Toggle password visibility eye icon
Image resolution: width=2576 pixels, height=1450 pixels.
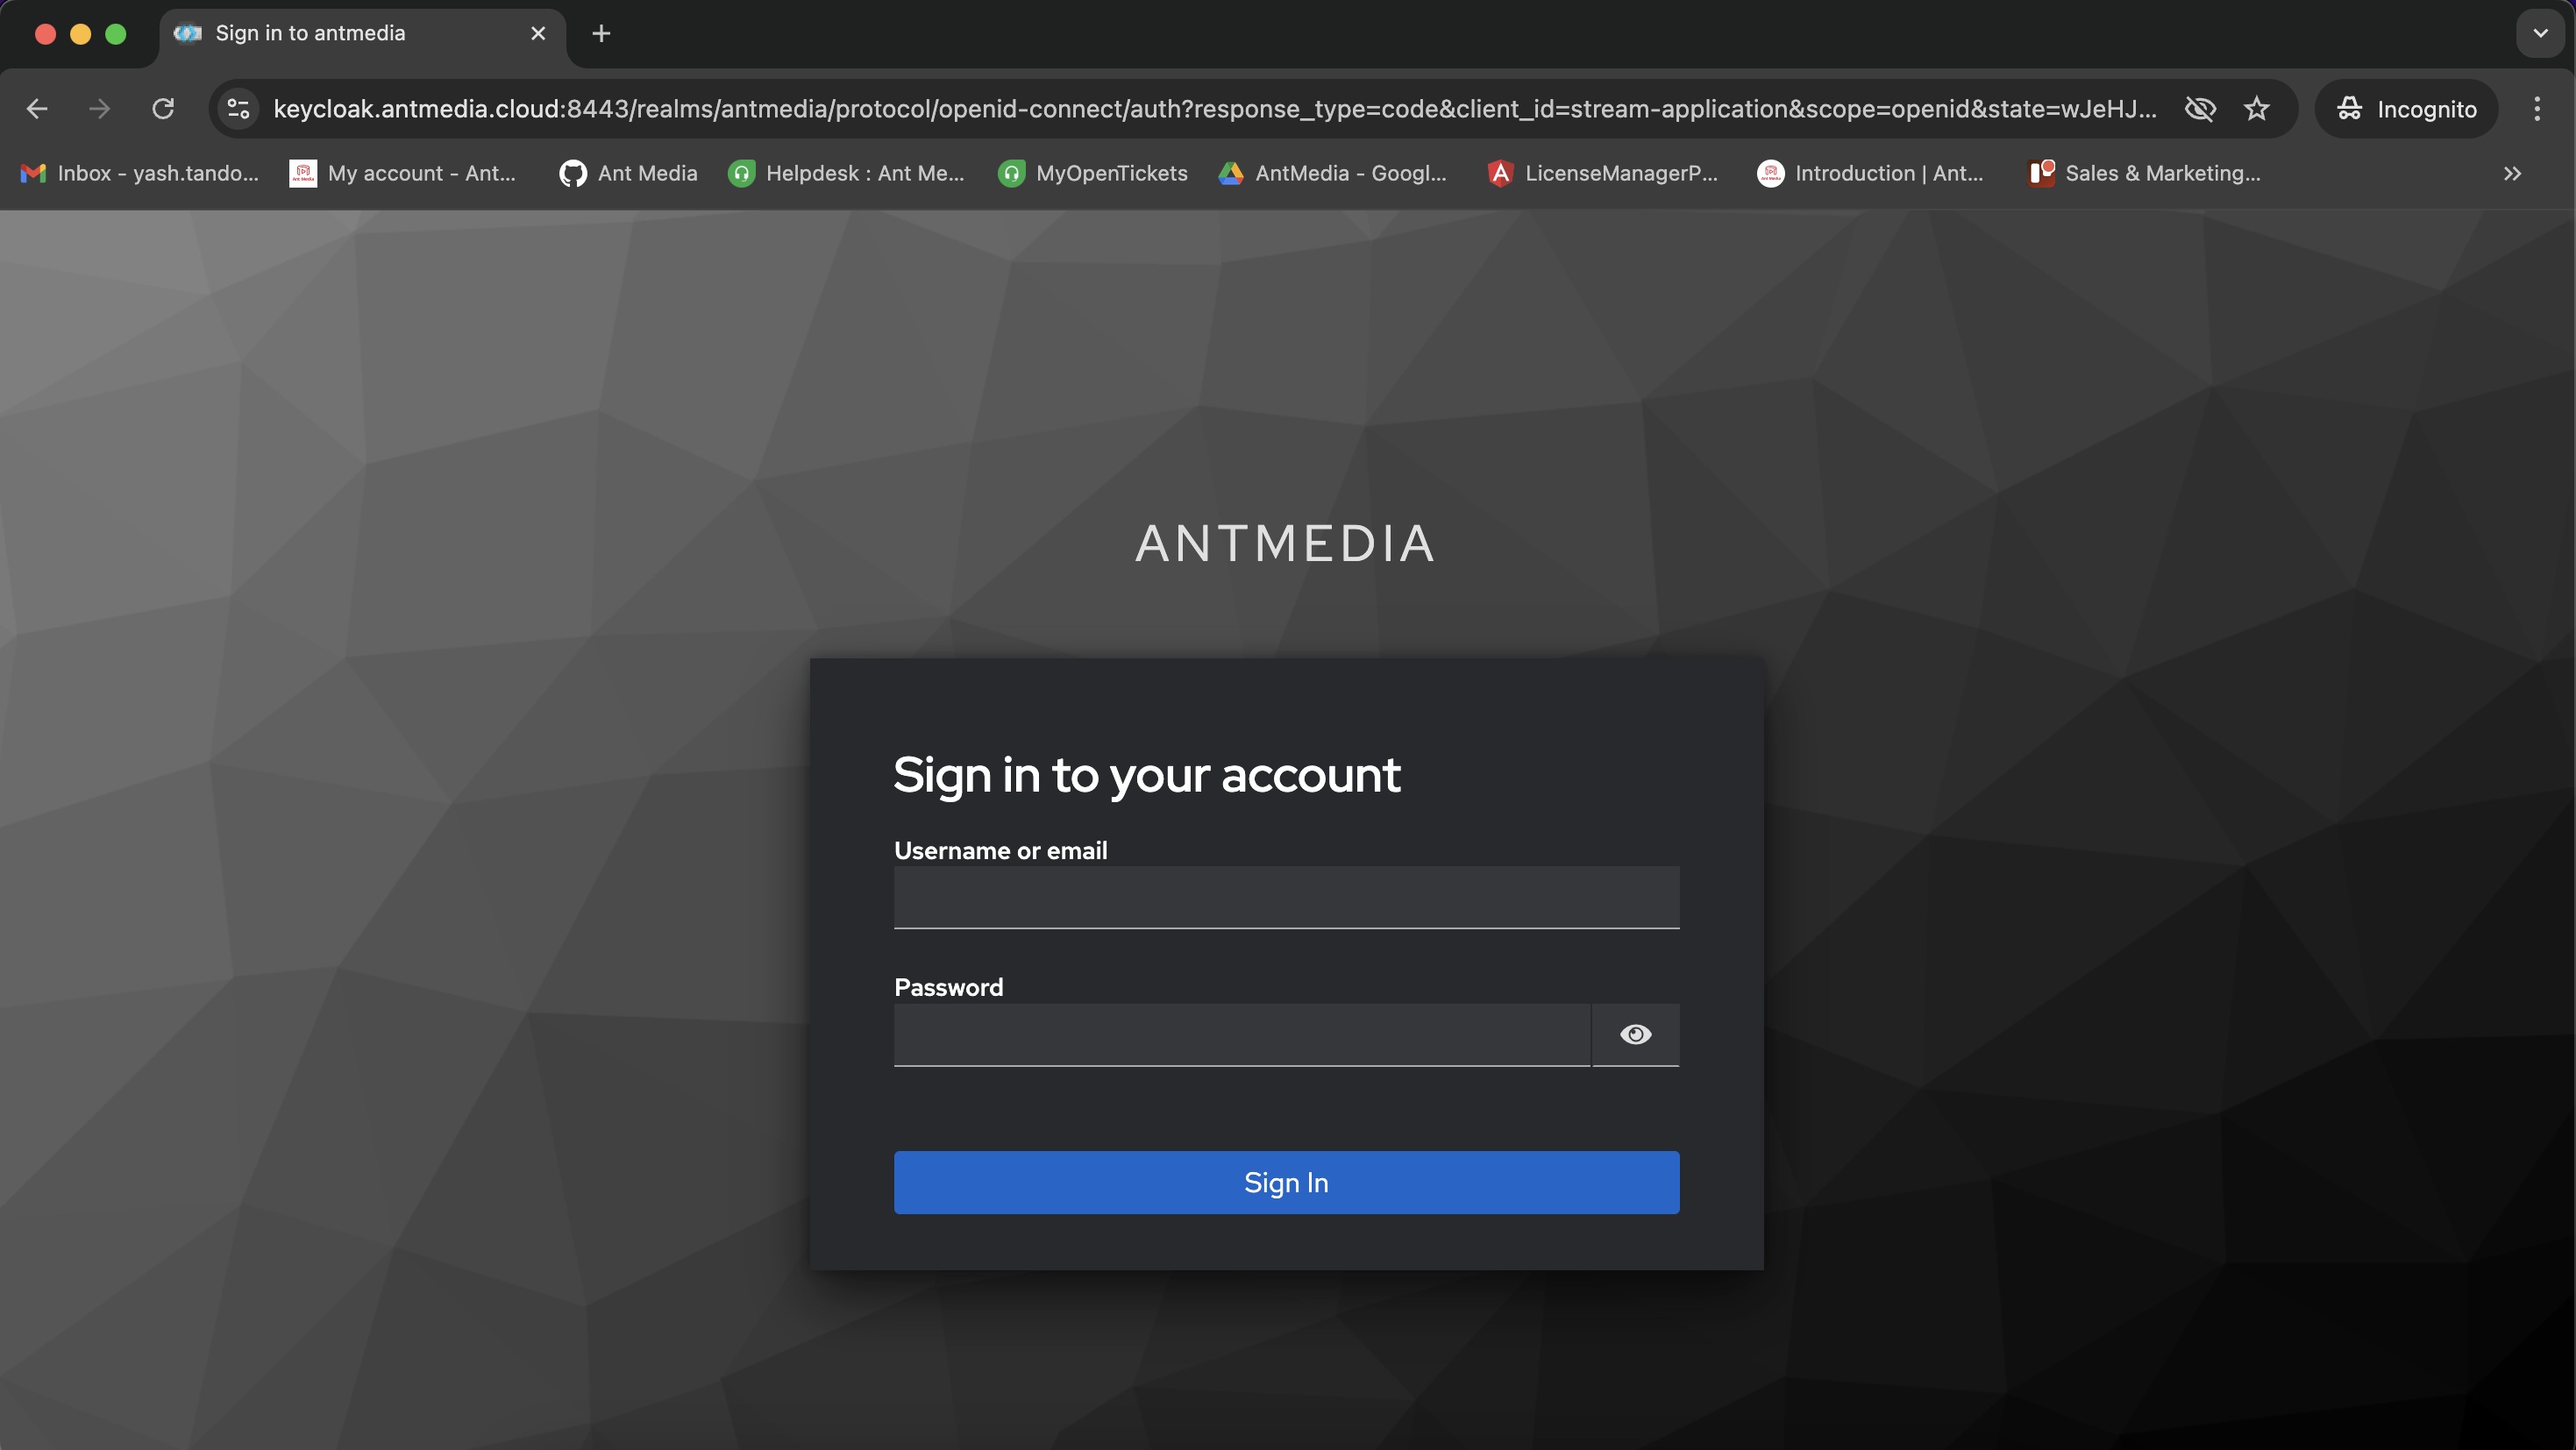(1635, 1034)
